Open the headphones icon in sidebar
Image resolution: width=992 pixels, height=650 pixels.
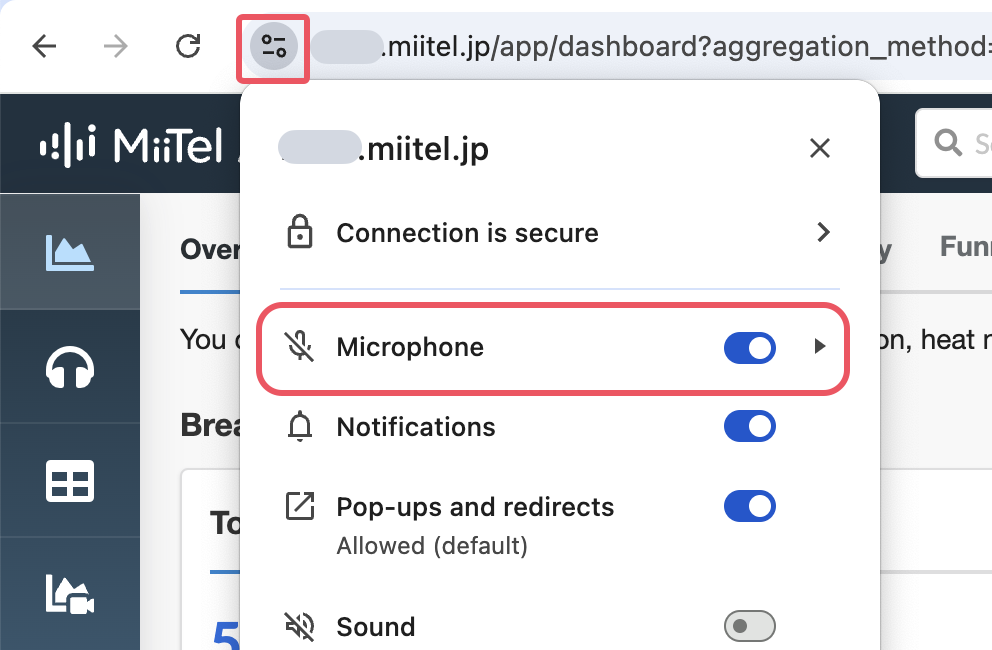pos(70,367)
